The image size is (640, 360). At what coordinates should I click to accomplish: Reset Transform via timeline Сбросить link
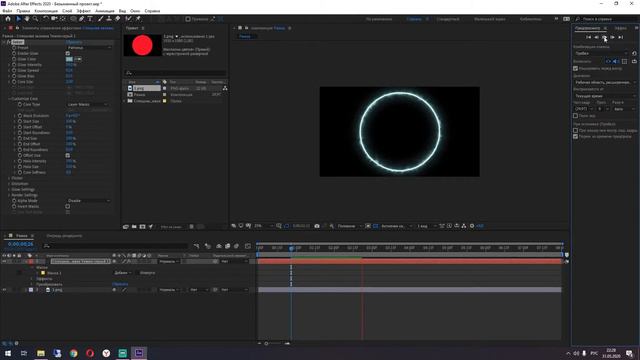120,284
